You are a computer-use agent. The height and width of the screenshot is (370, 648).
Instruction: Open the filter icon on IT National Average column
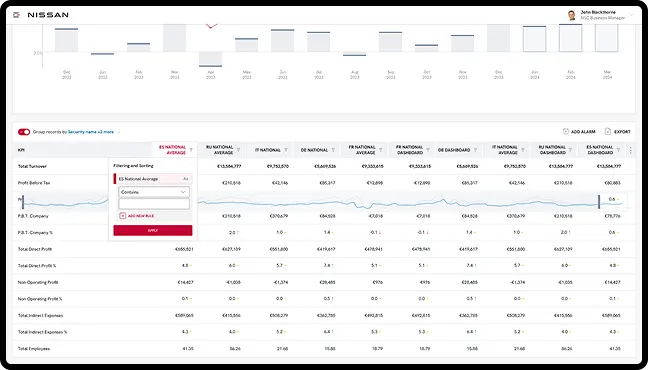523,150
